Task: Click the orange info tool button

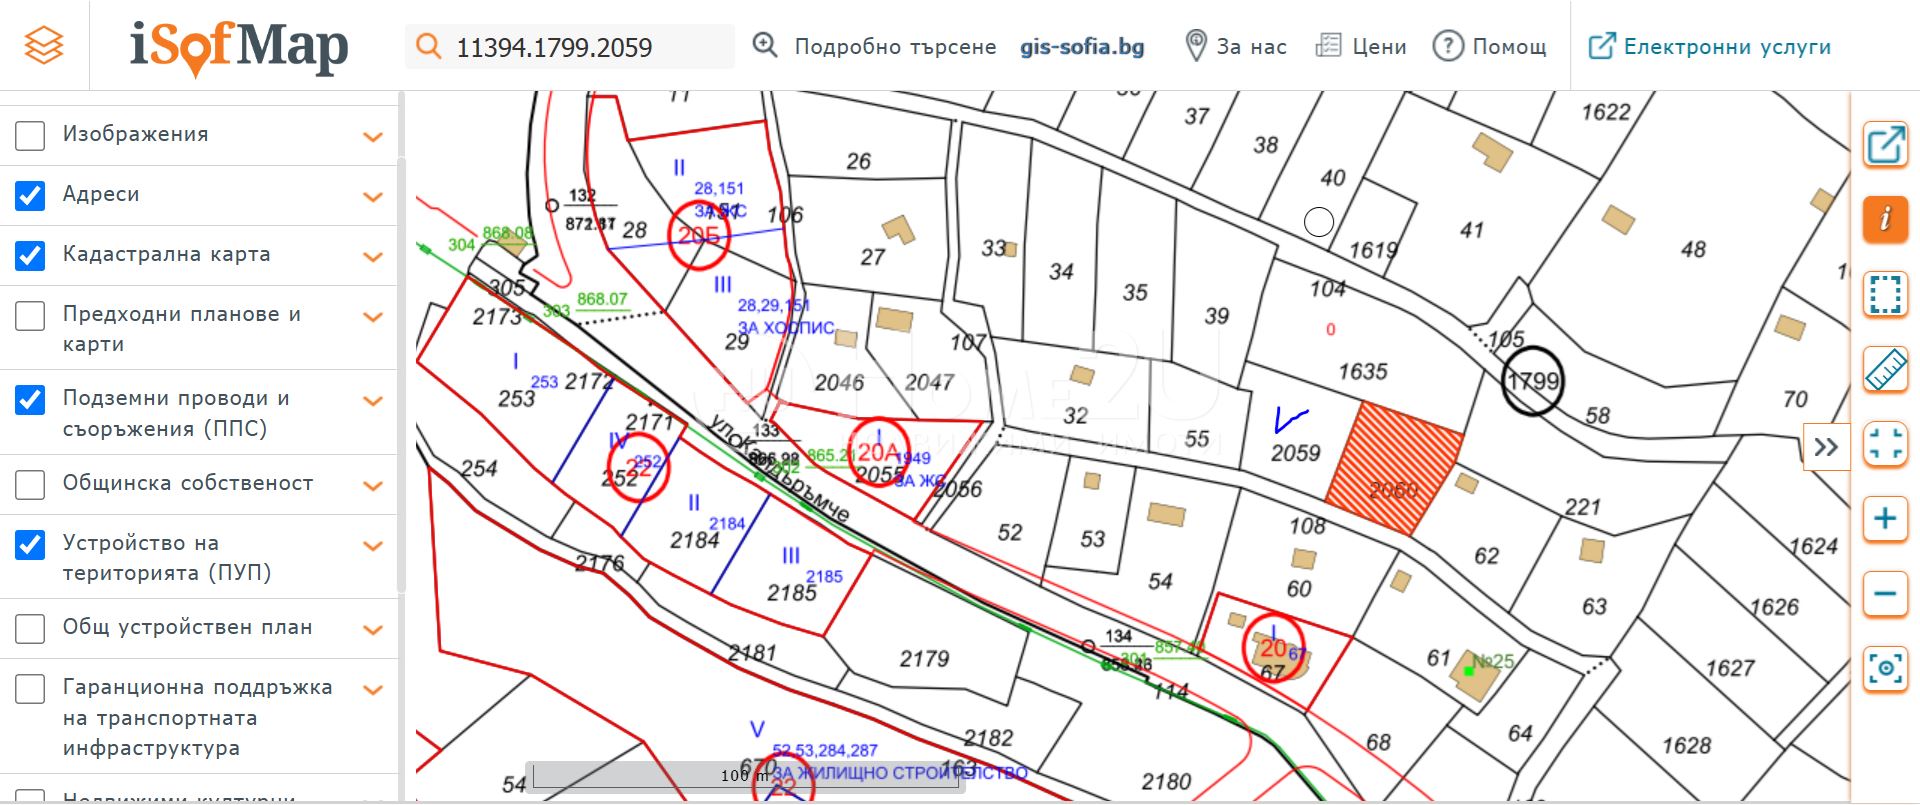Action: click(x=1885, y=218)
